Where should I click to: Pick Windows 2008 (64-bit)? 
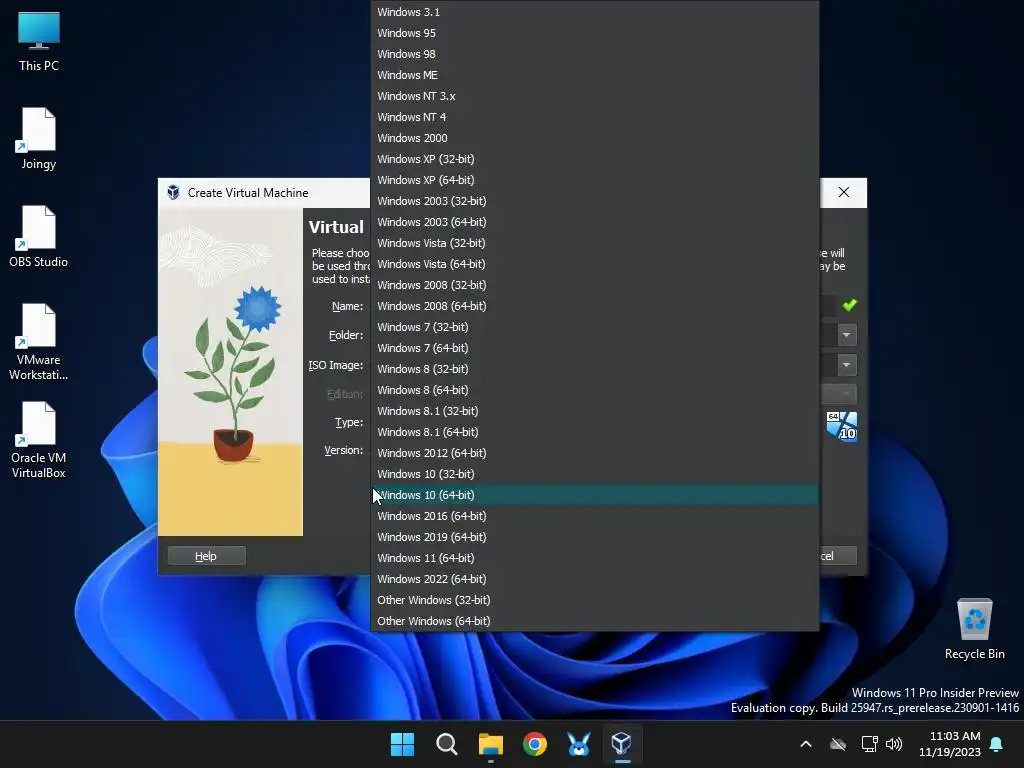click(x=595, y=306)
